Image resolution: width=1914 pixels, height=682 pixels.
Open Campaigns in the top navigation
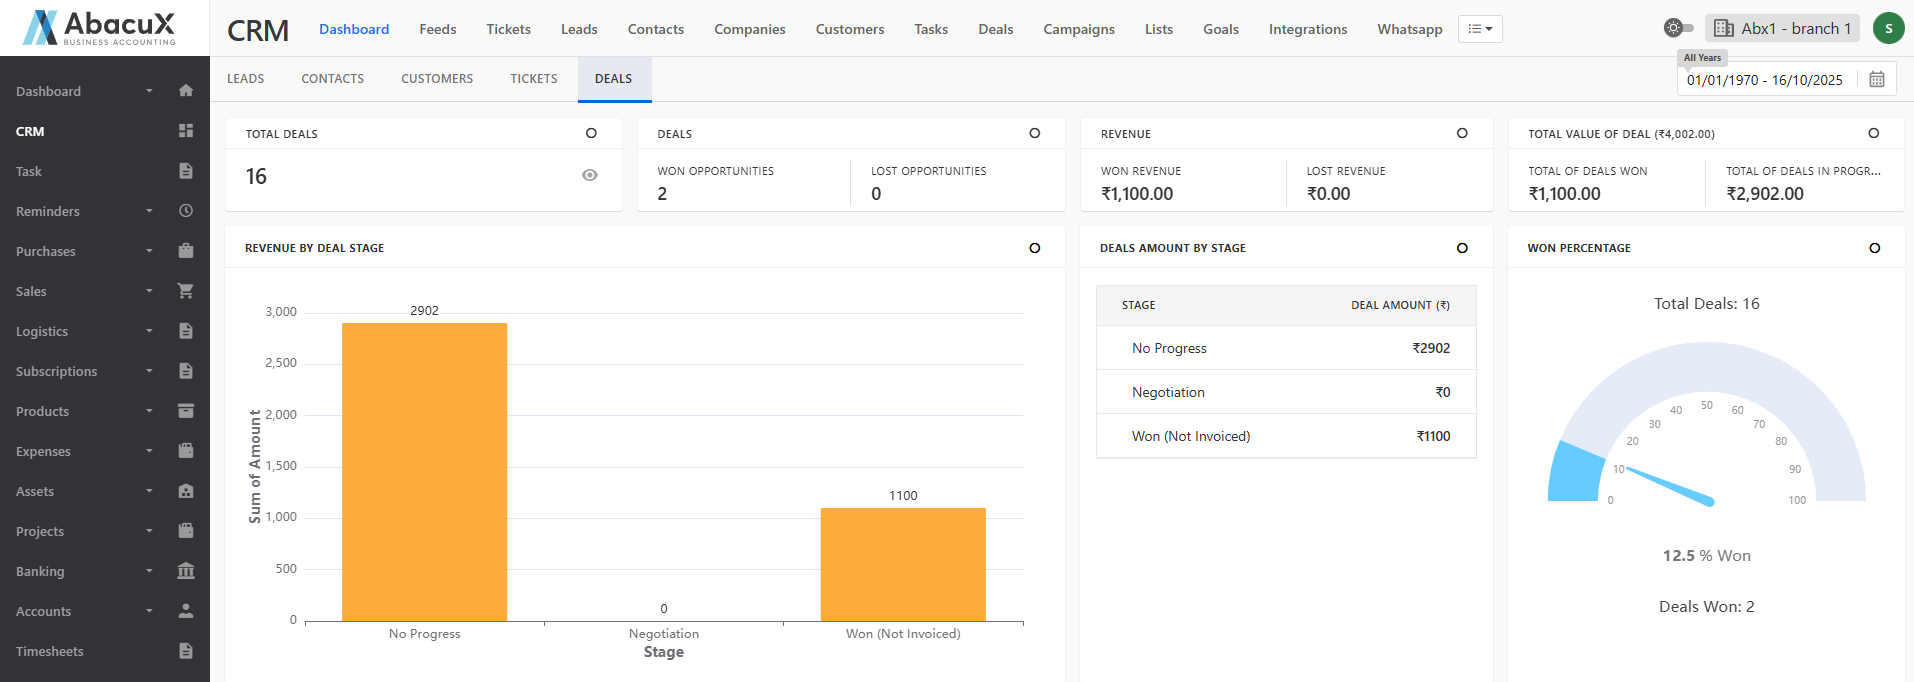1078,29
